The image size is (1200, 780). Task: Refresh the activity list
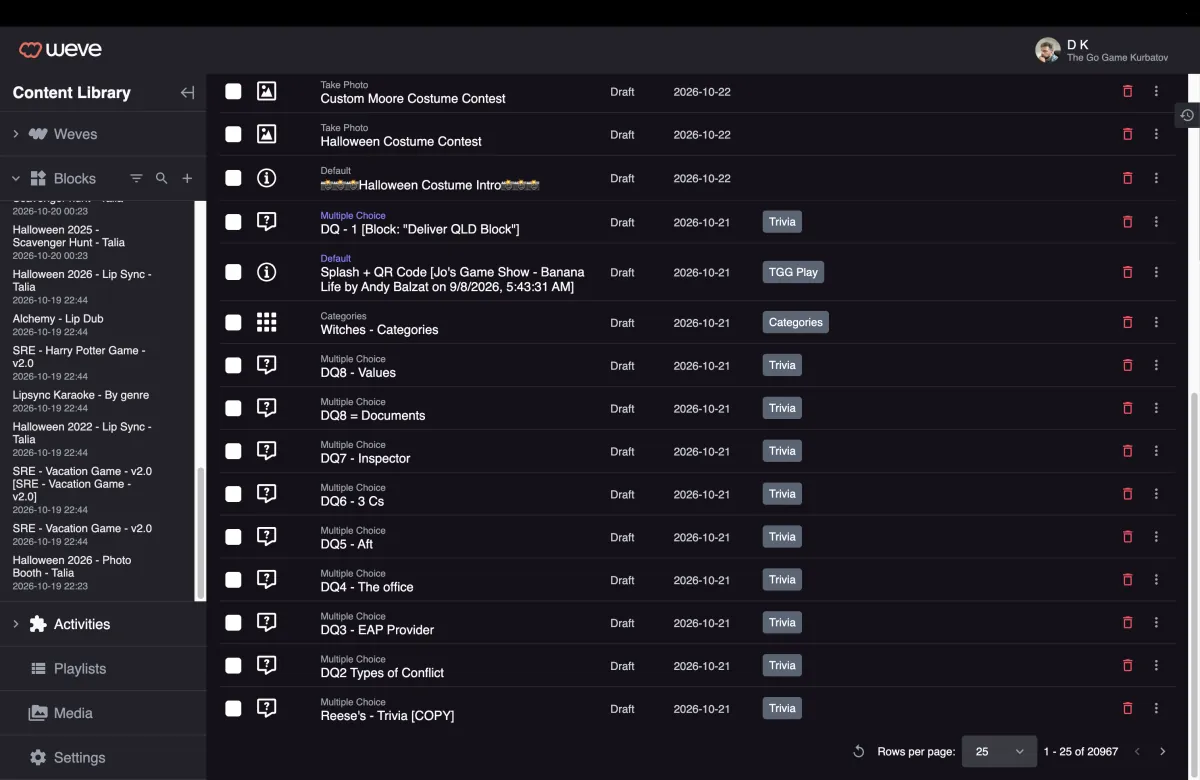858,751
